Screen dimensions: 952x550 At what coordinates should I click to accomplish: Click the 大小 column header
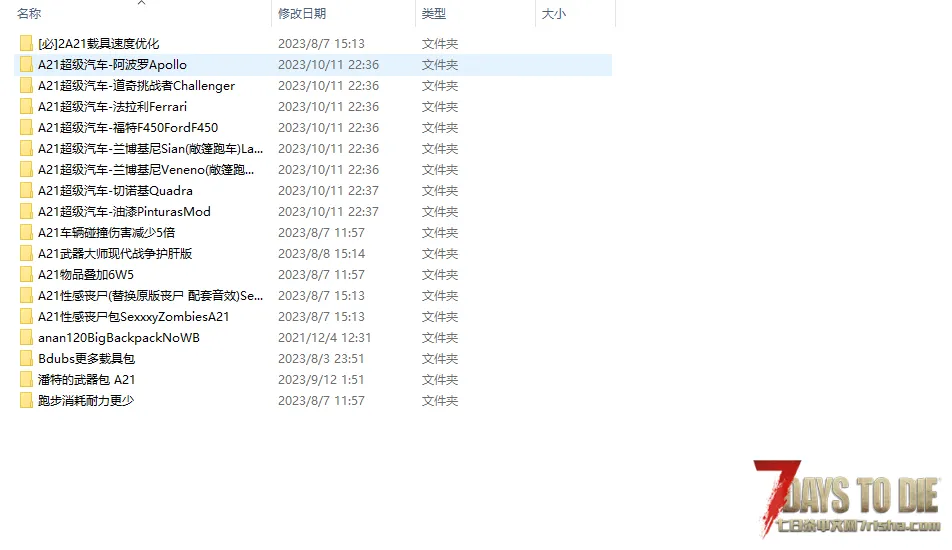553,14
